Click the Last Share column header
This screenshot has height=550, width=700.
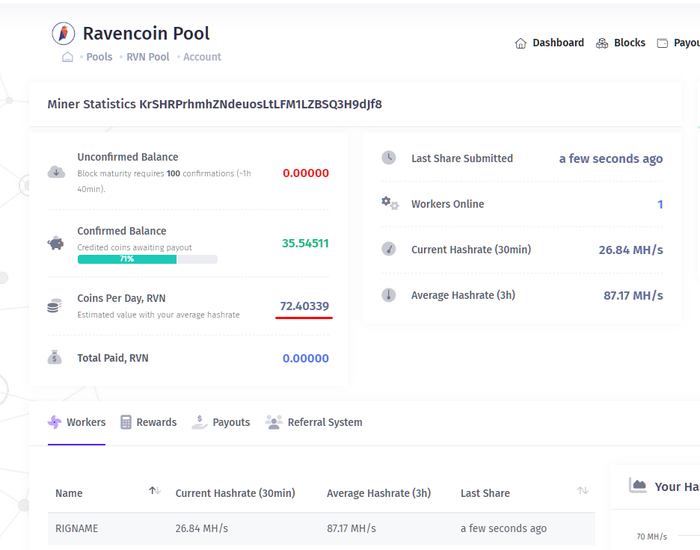pos(485,493)
